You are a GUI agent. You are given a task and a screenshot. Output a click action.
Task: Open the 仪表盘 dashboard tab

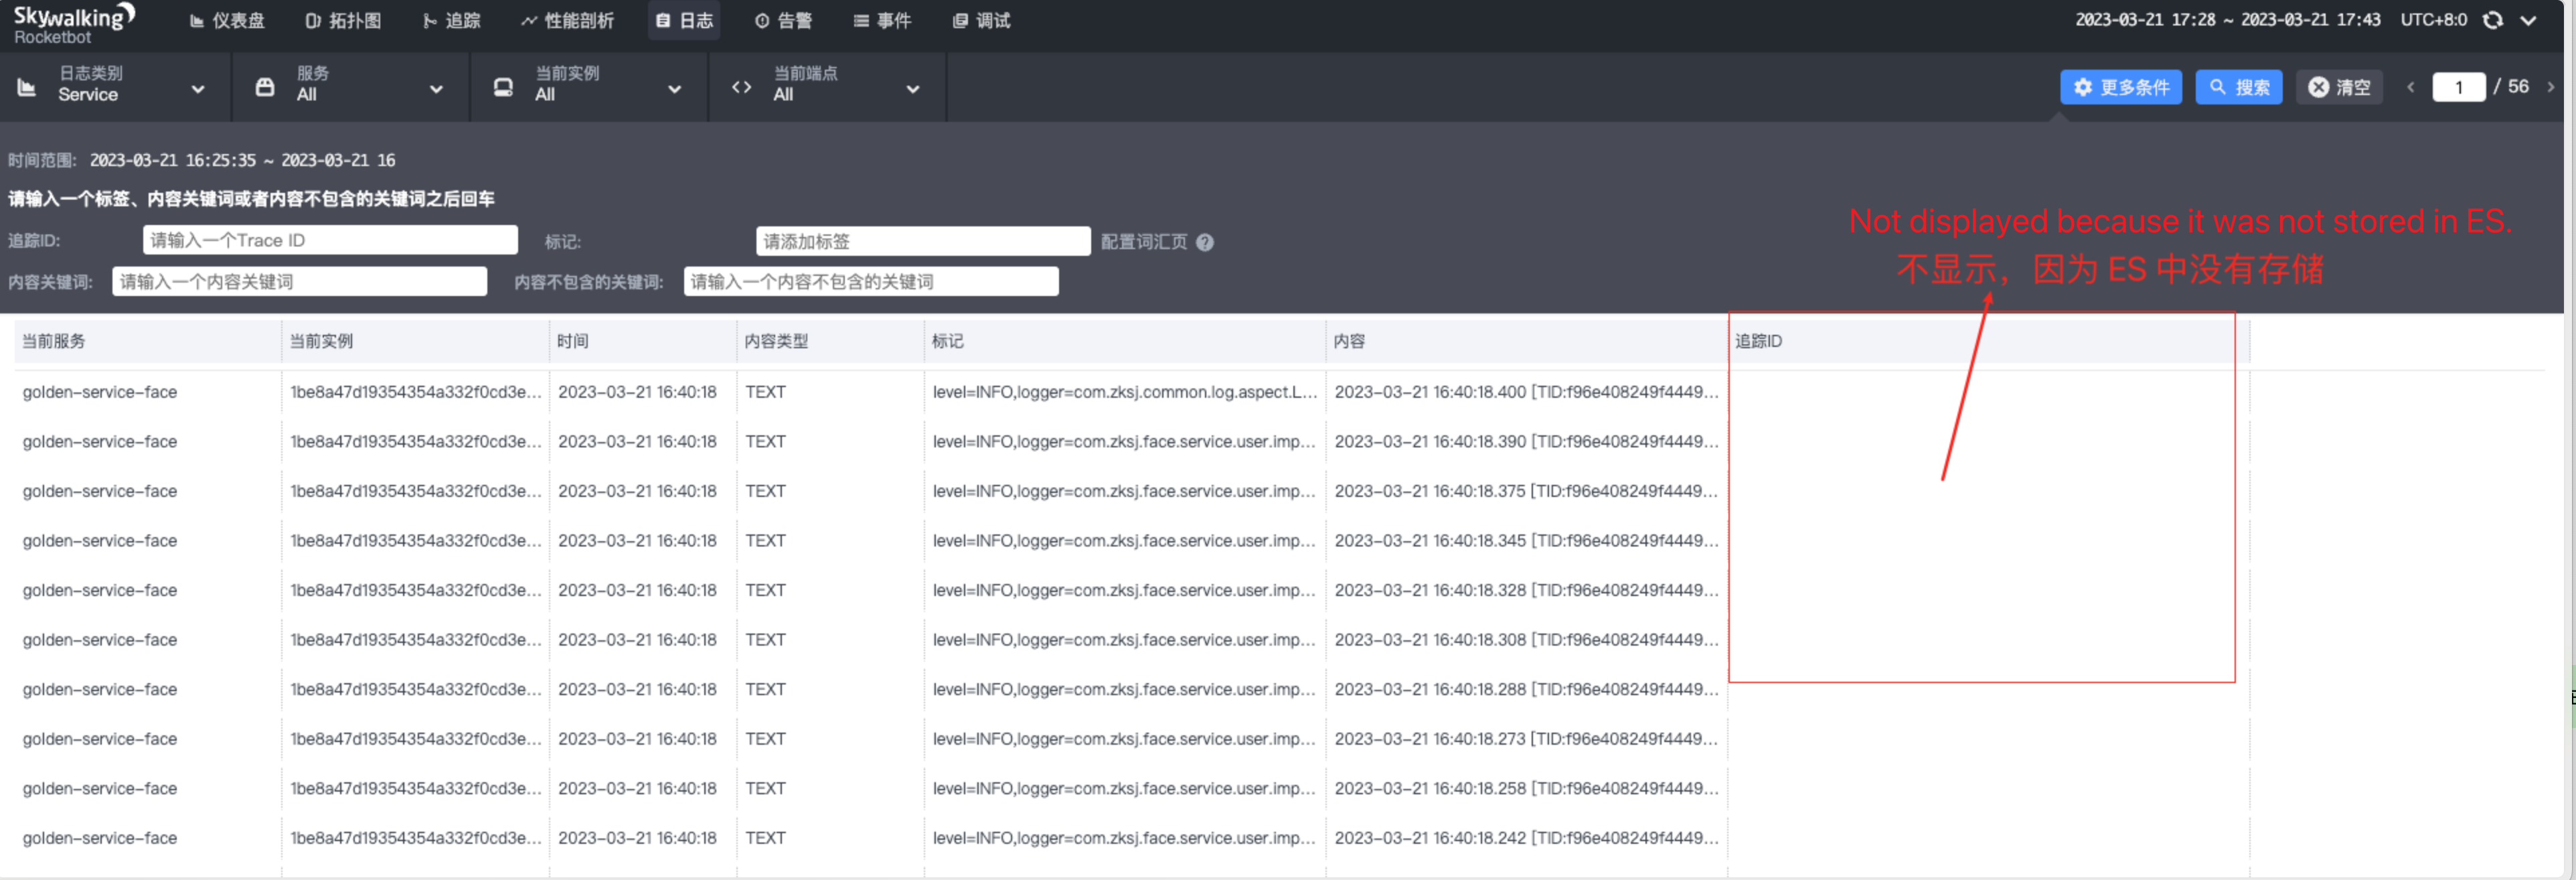point(227,20)
